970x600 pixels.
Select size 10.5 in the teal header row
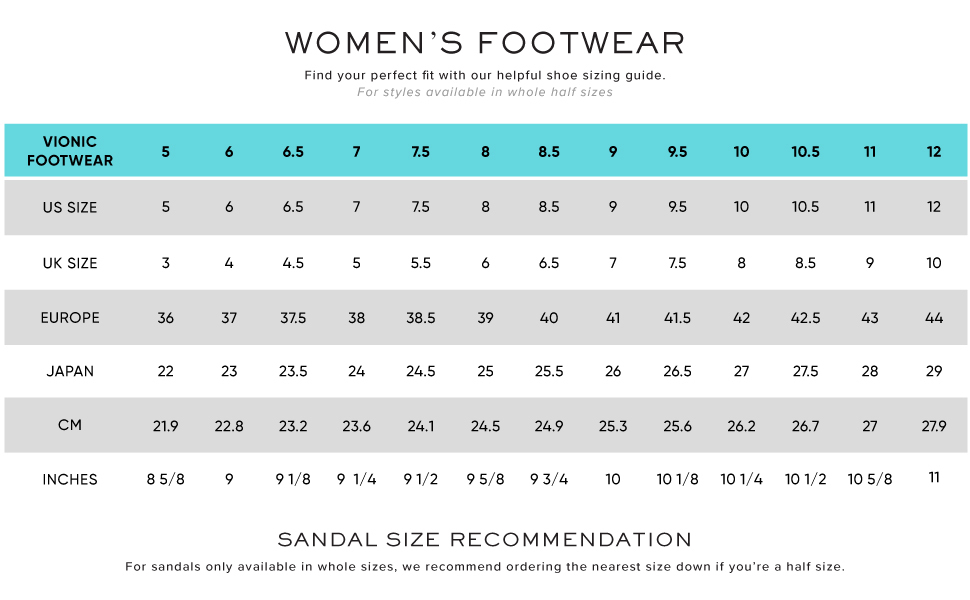[x=805, y=152]
